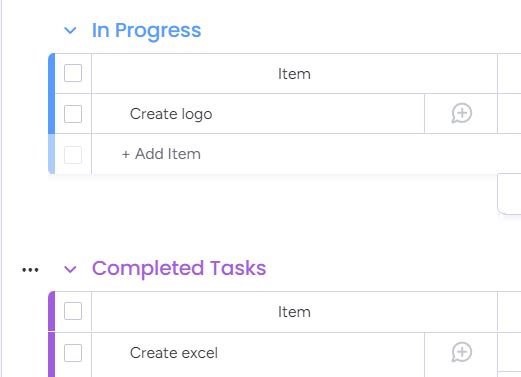521x377 pixels.
Task: Click the Completed Tasks group title
Action: pos(179,268)
